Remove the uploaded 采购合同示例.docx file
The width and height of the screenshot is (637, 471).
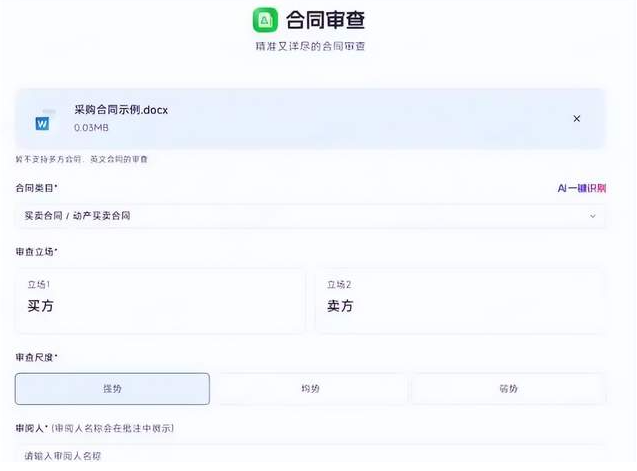click(577, 119)
